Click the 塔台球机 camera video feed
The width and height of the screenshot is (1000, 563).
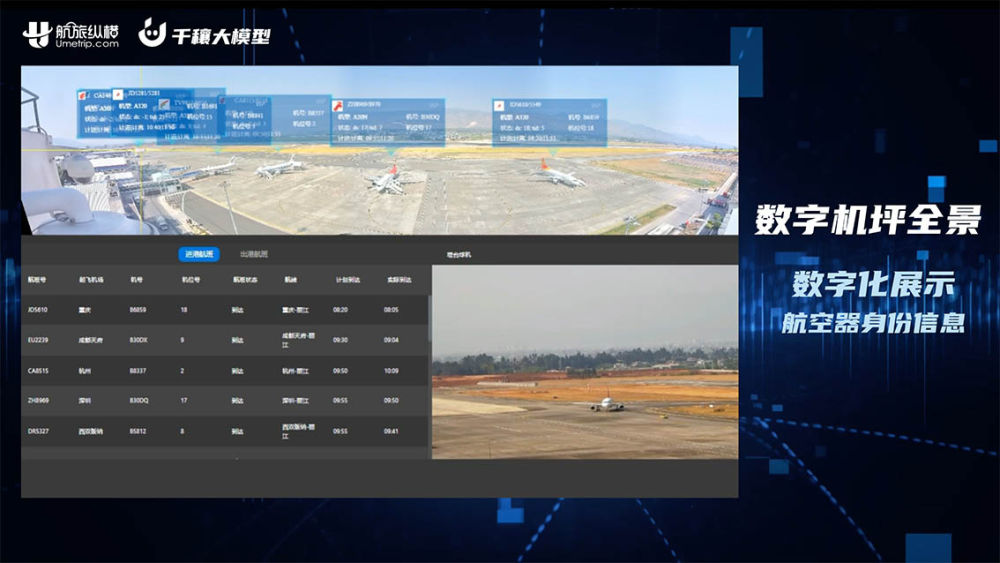(585, 362)
